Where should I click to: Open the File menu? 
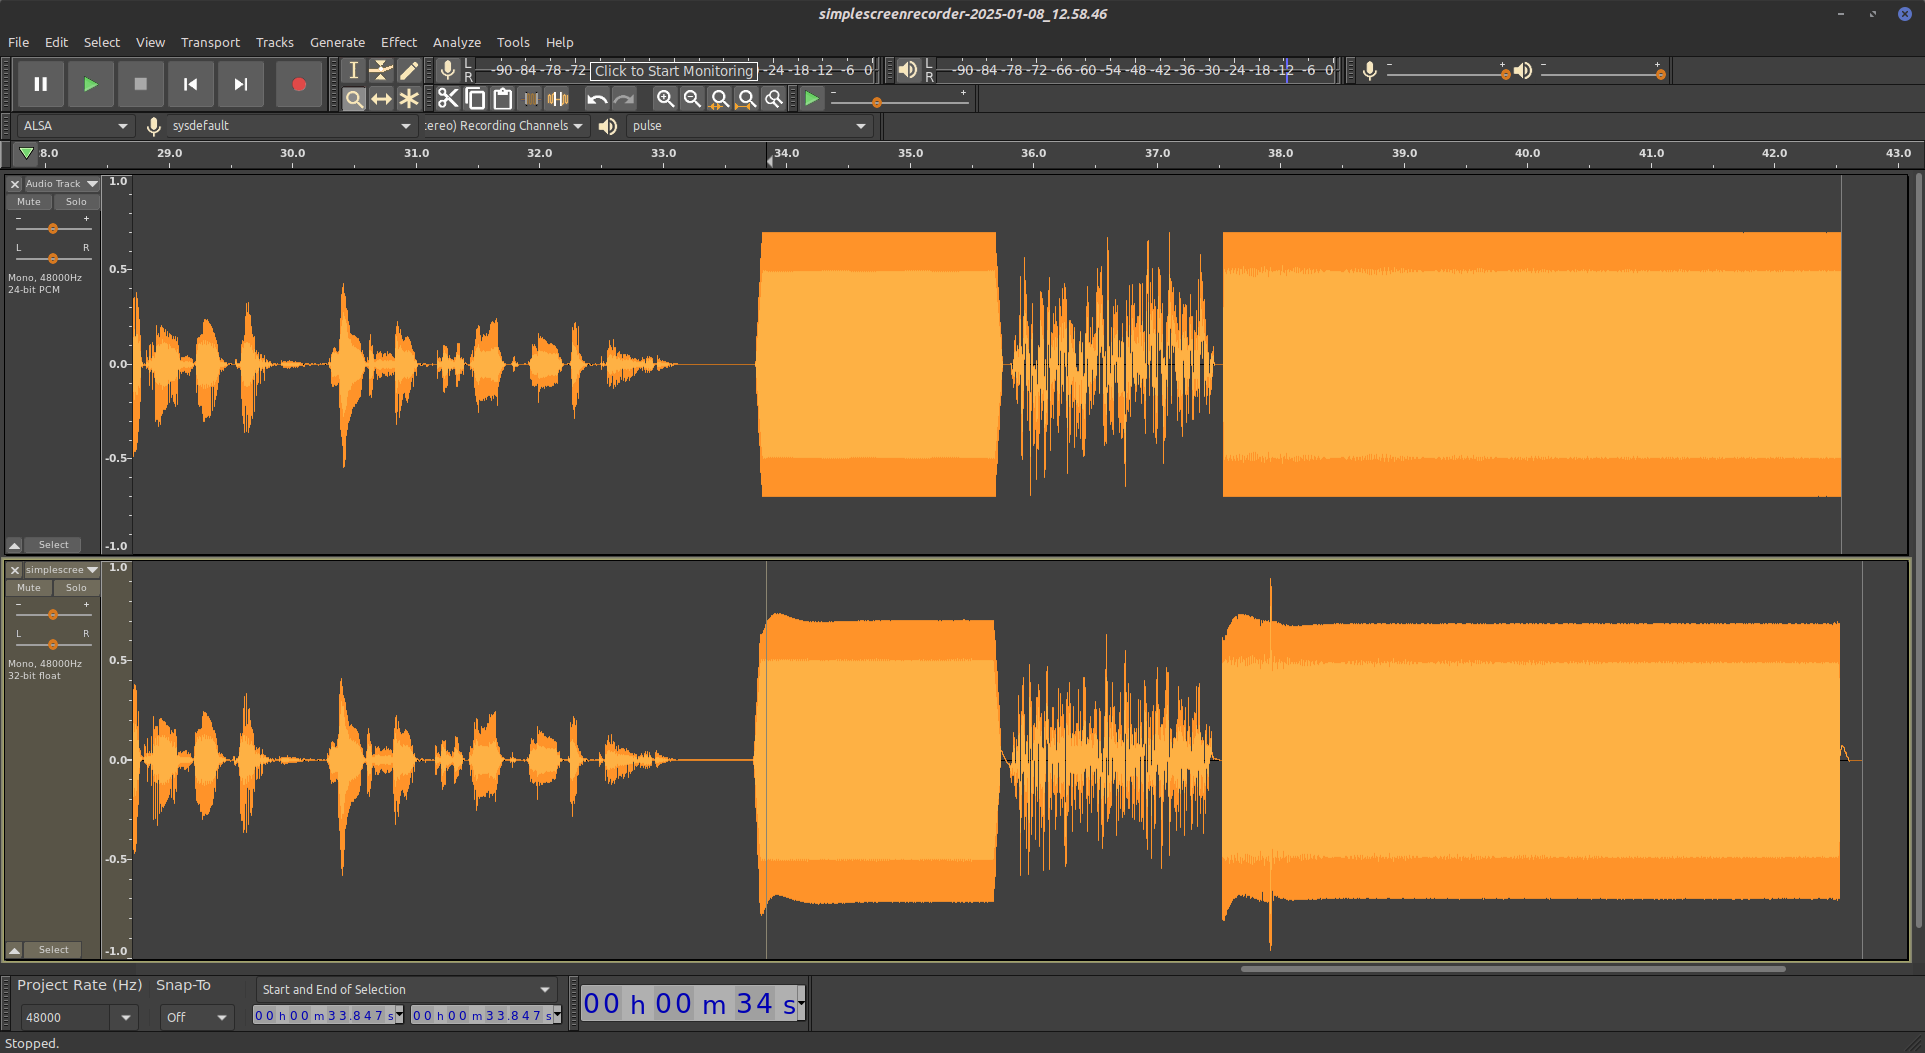point(18,42)
